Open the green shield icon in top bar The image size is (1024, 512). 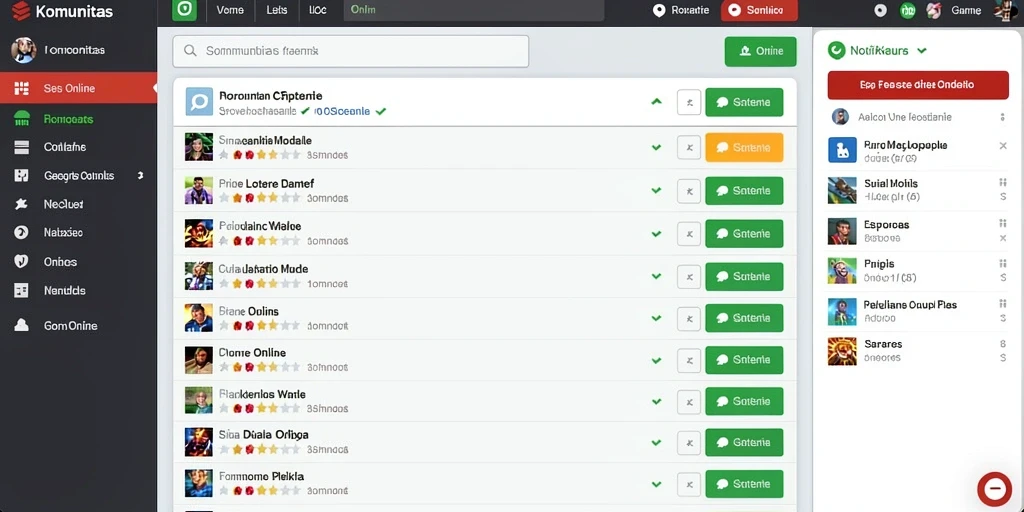click(x=184, y=10)
